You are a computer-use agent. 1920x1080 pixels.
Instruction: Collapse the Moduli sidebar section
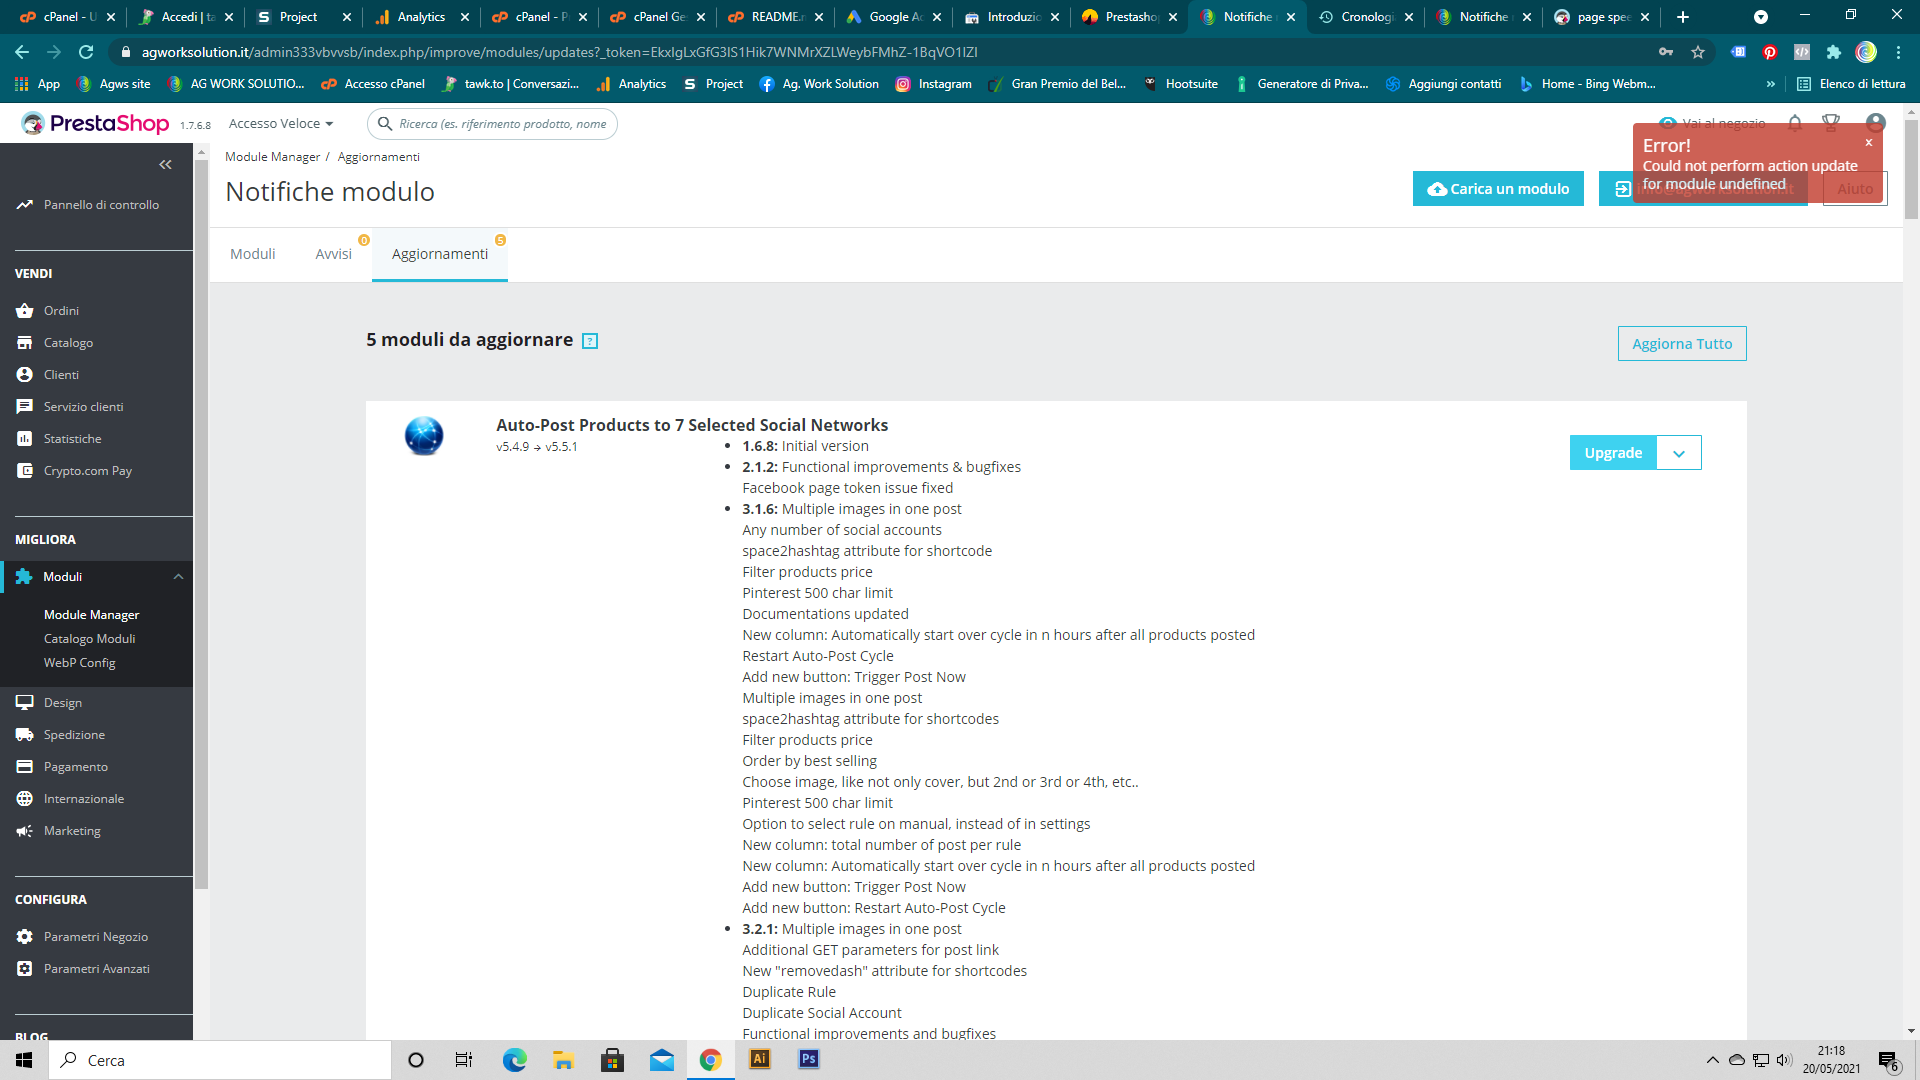pyautogui.click(x=178, y=577)
